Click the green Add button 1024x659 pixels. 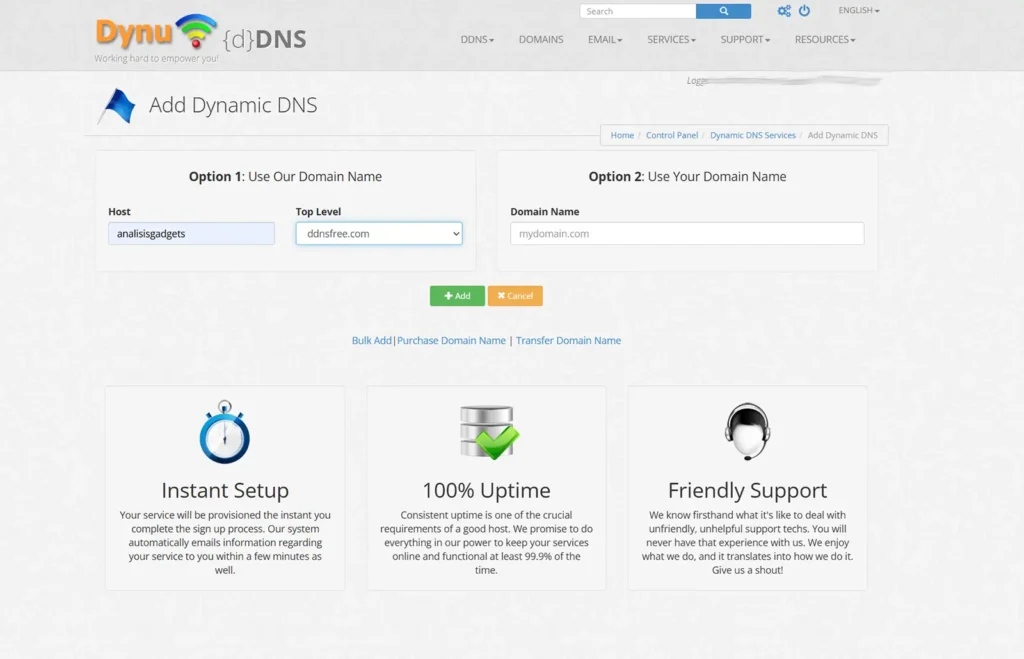(457, 296)
